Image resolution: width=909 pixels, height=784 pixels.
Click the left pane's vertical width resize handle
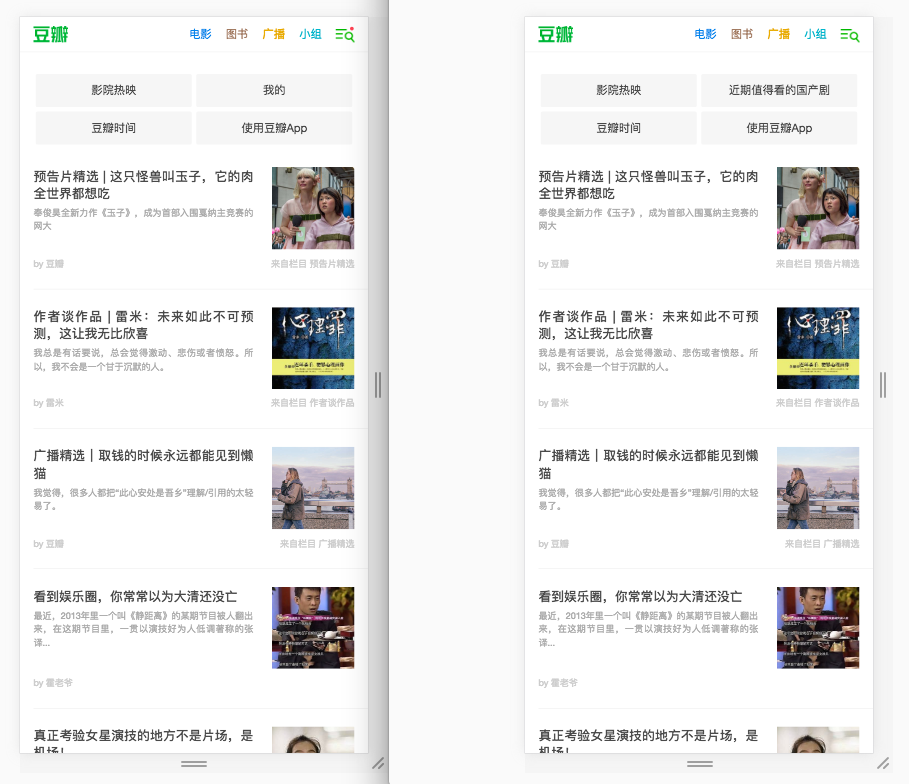click(x=378, y=385)
